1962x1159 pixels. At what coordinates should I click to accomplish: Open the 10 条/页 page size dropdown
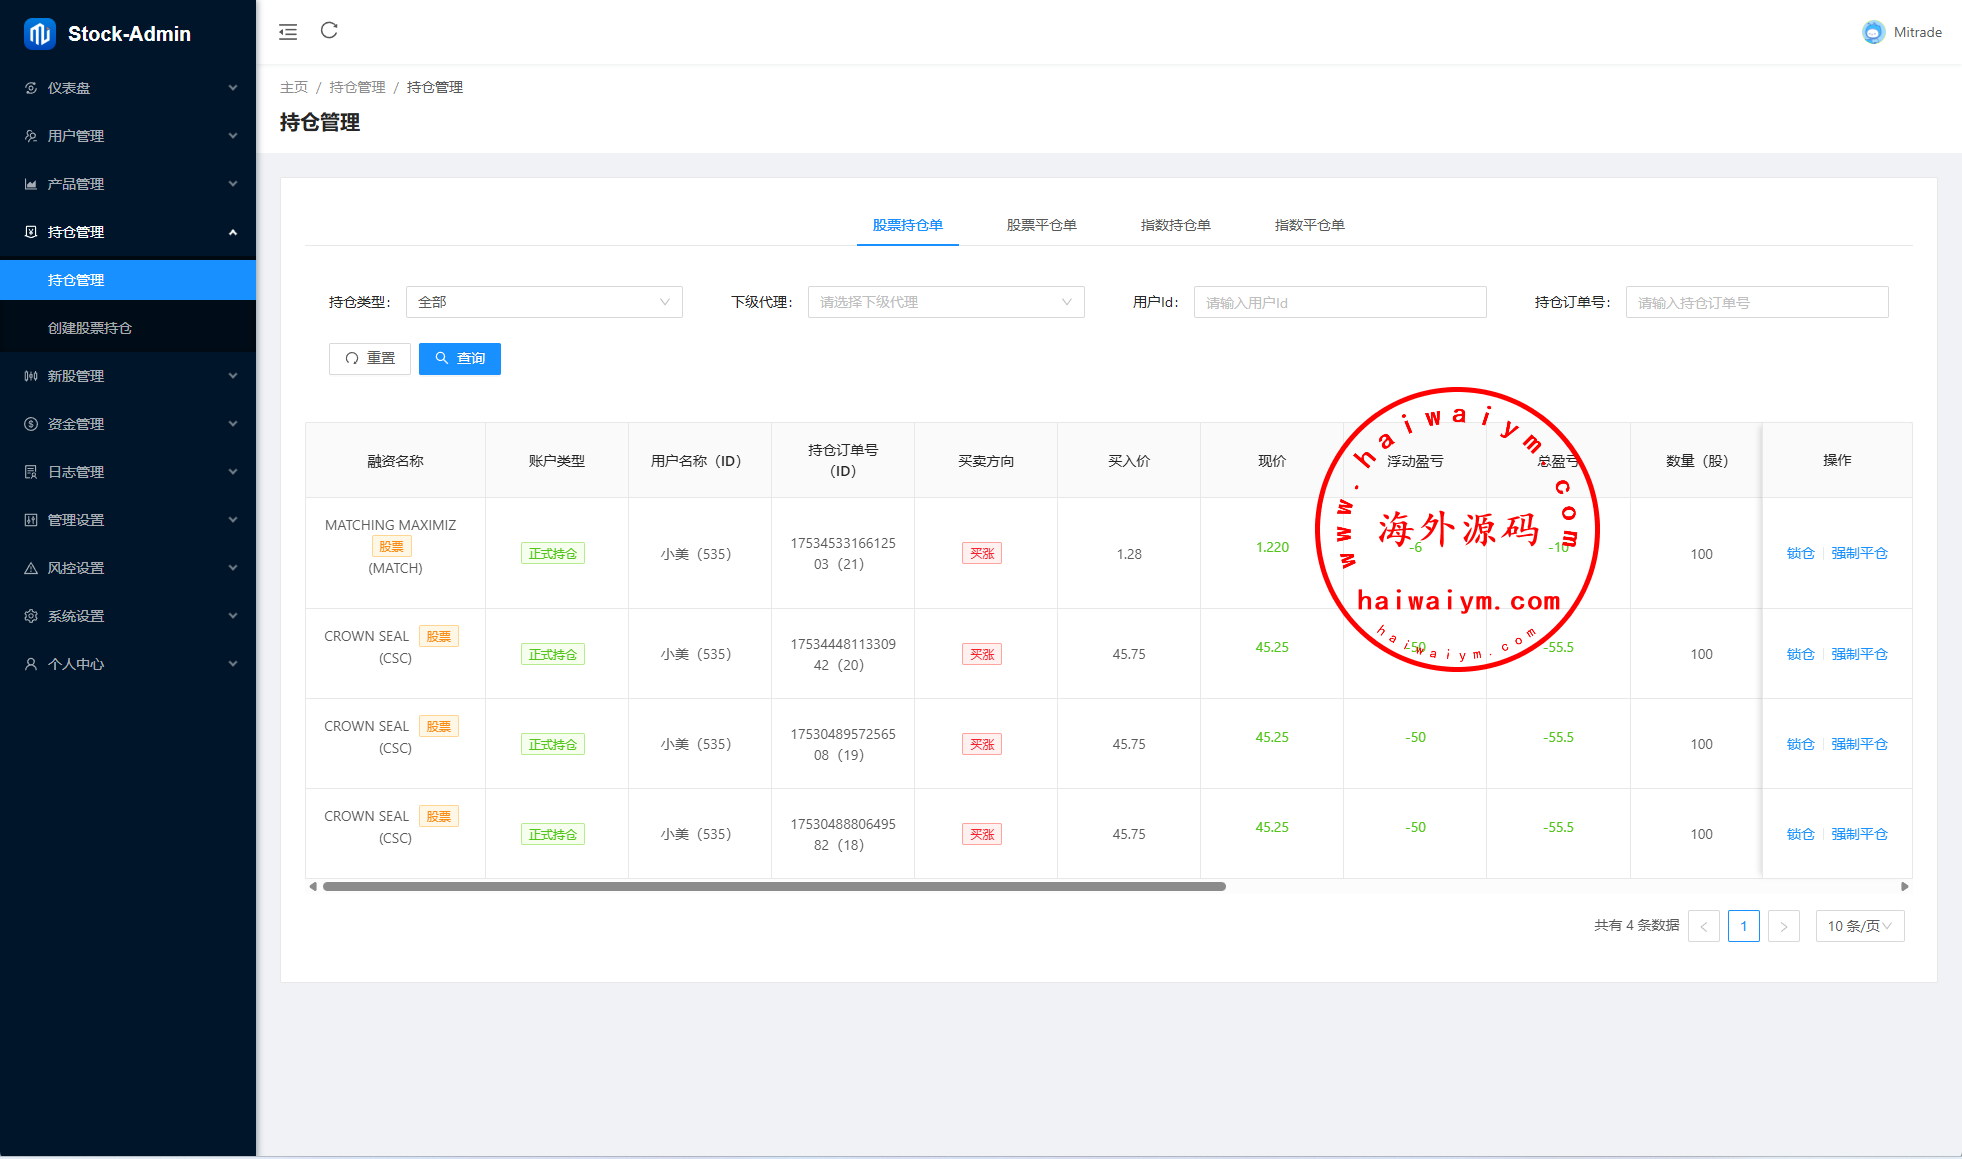(1859, 926)
